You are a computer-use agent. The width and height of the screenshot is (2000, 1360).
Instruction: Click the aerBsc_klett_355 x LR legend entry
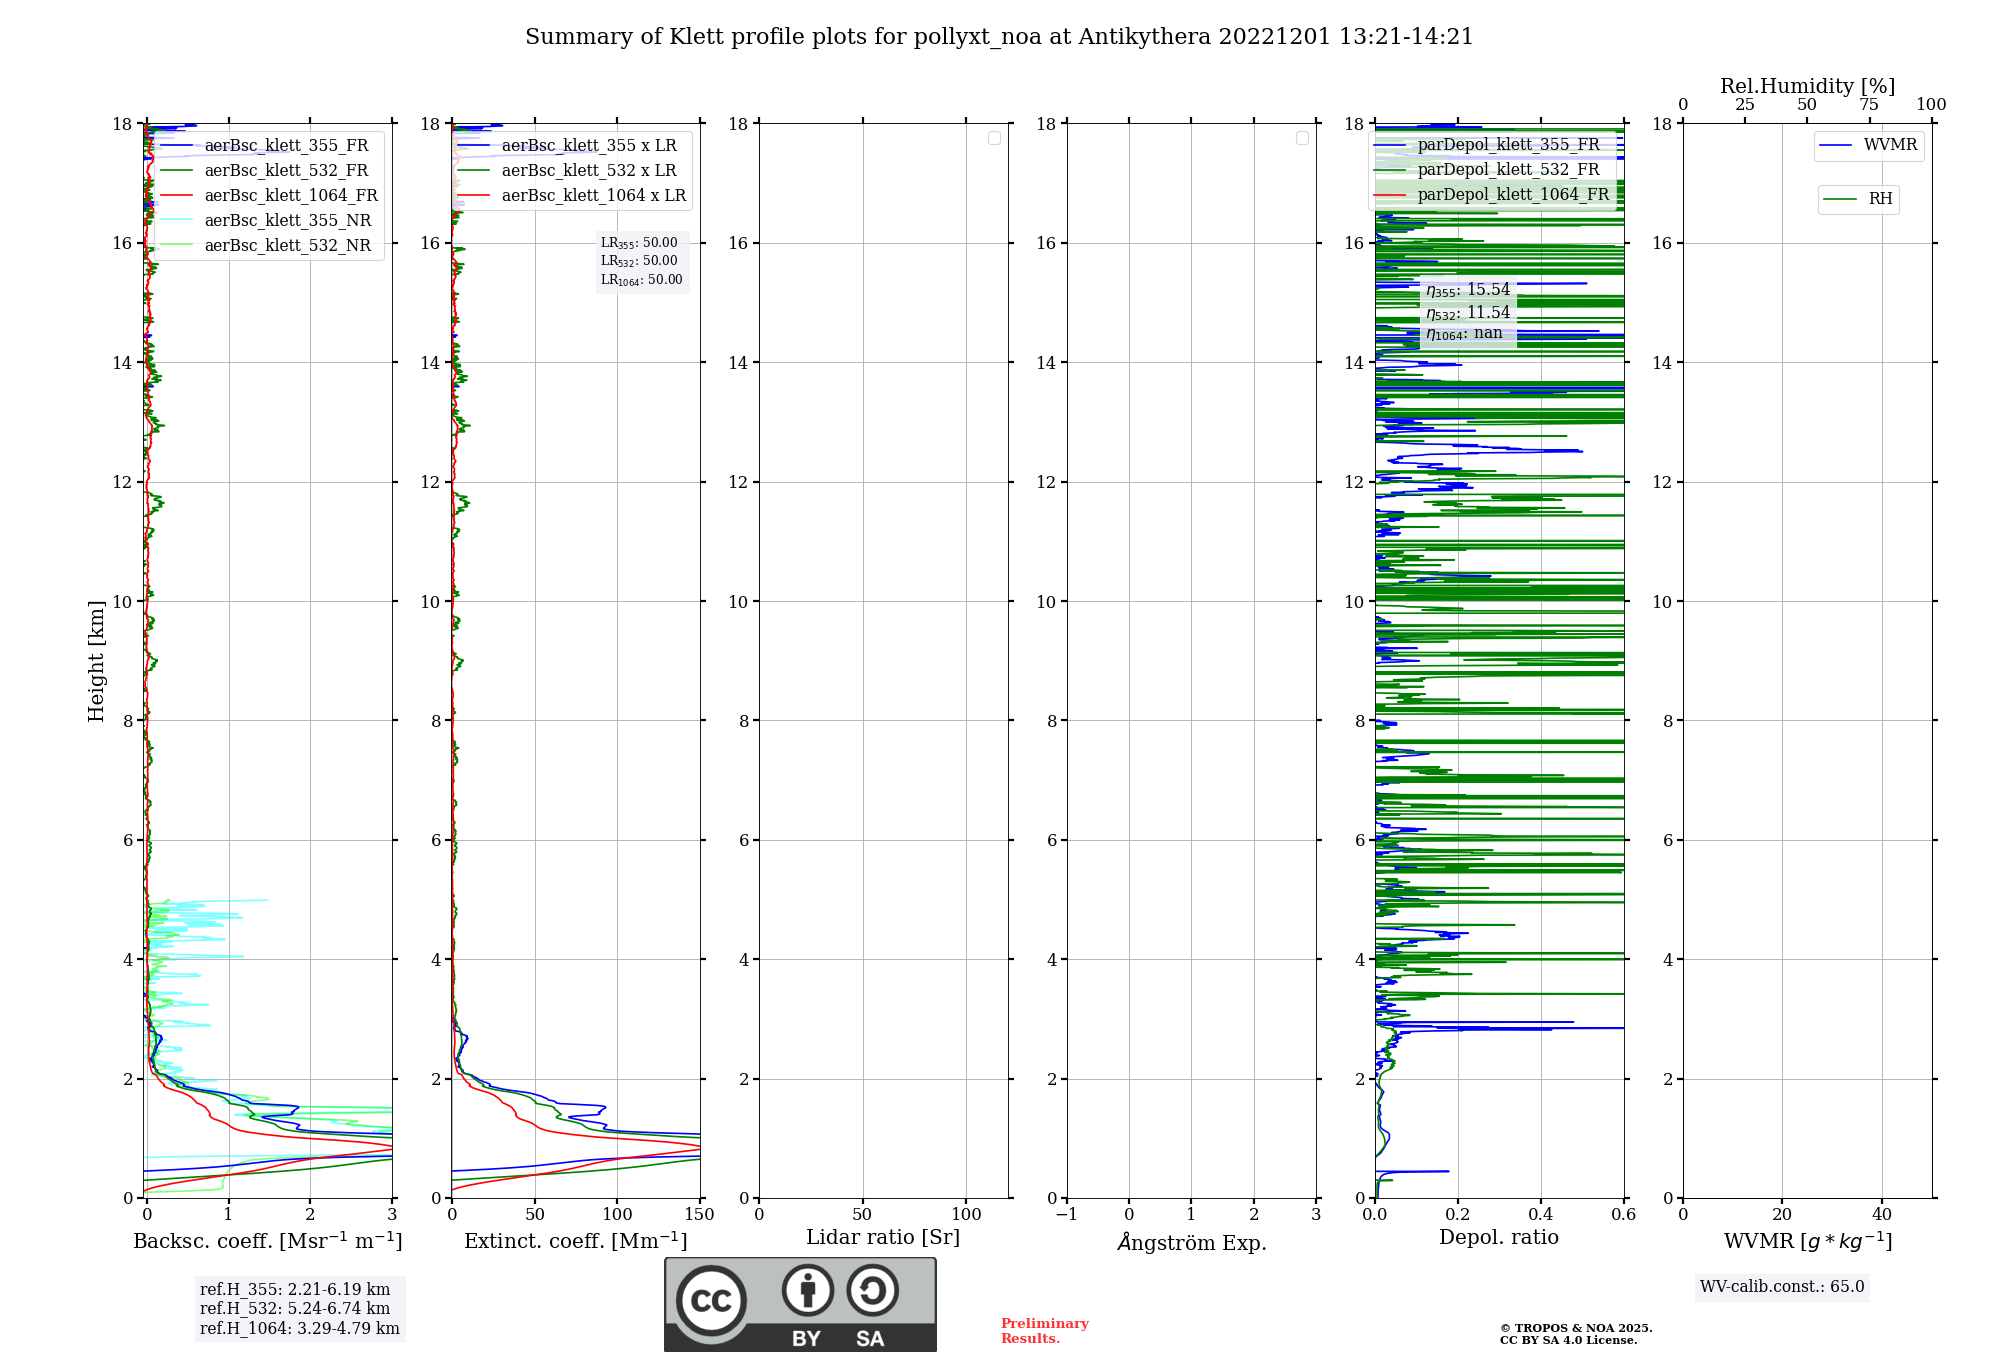[568, 146]
